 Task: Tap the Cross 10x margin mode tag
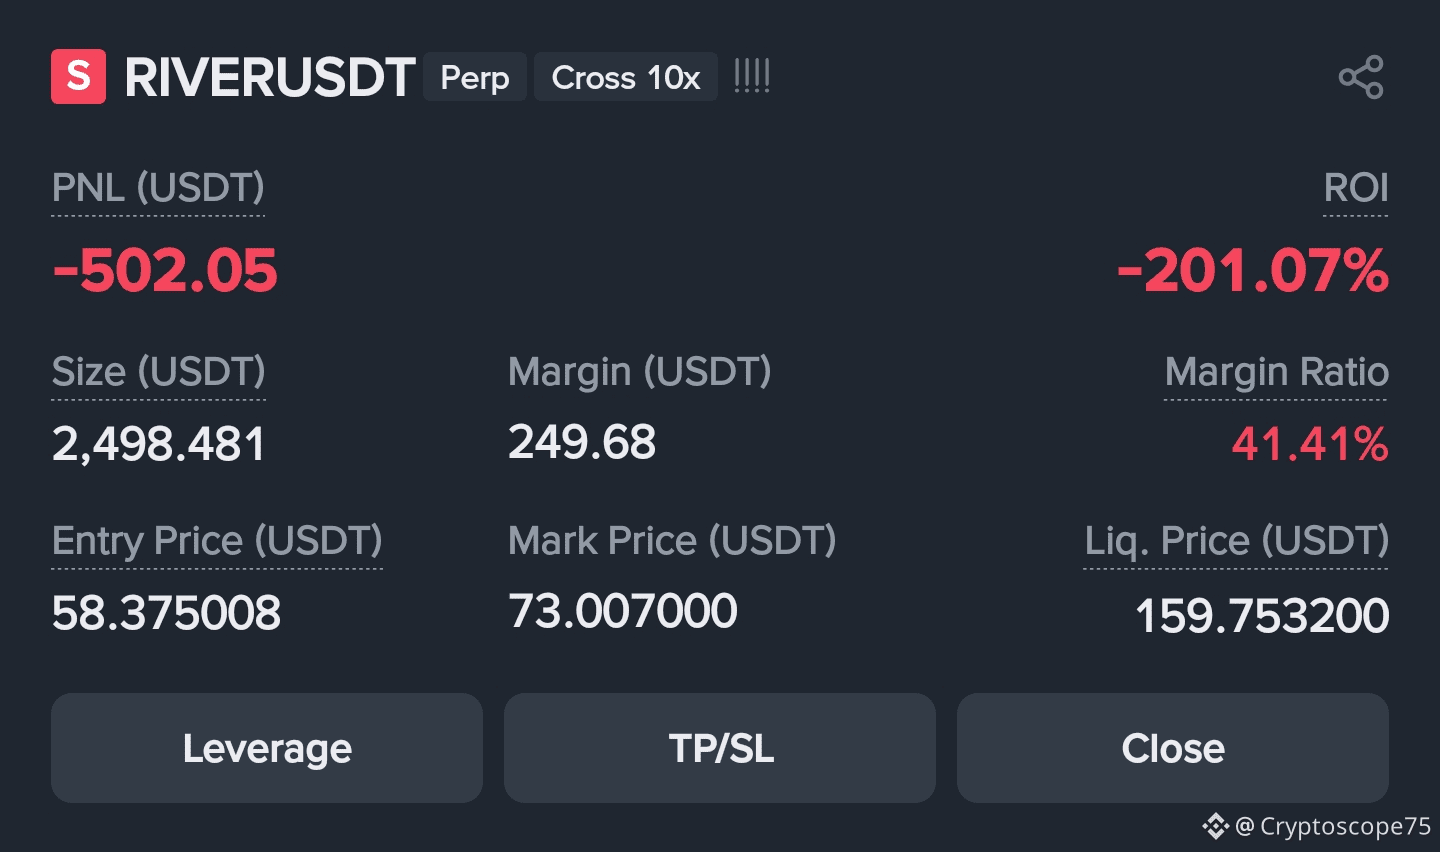point(626,77)
